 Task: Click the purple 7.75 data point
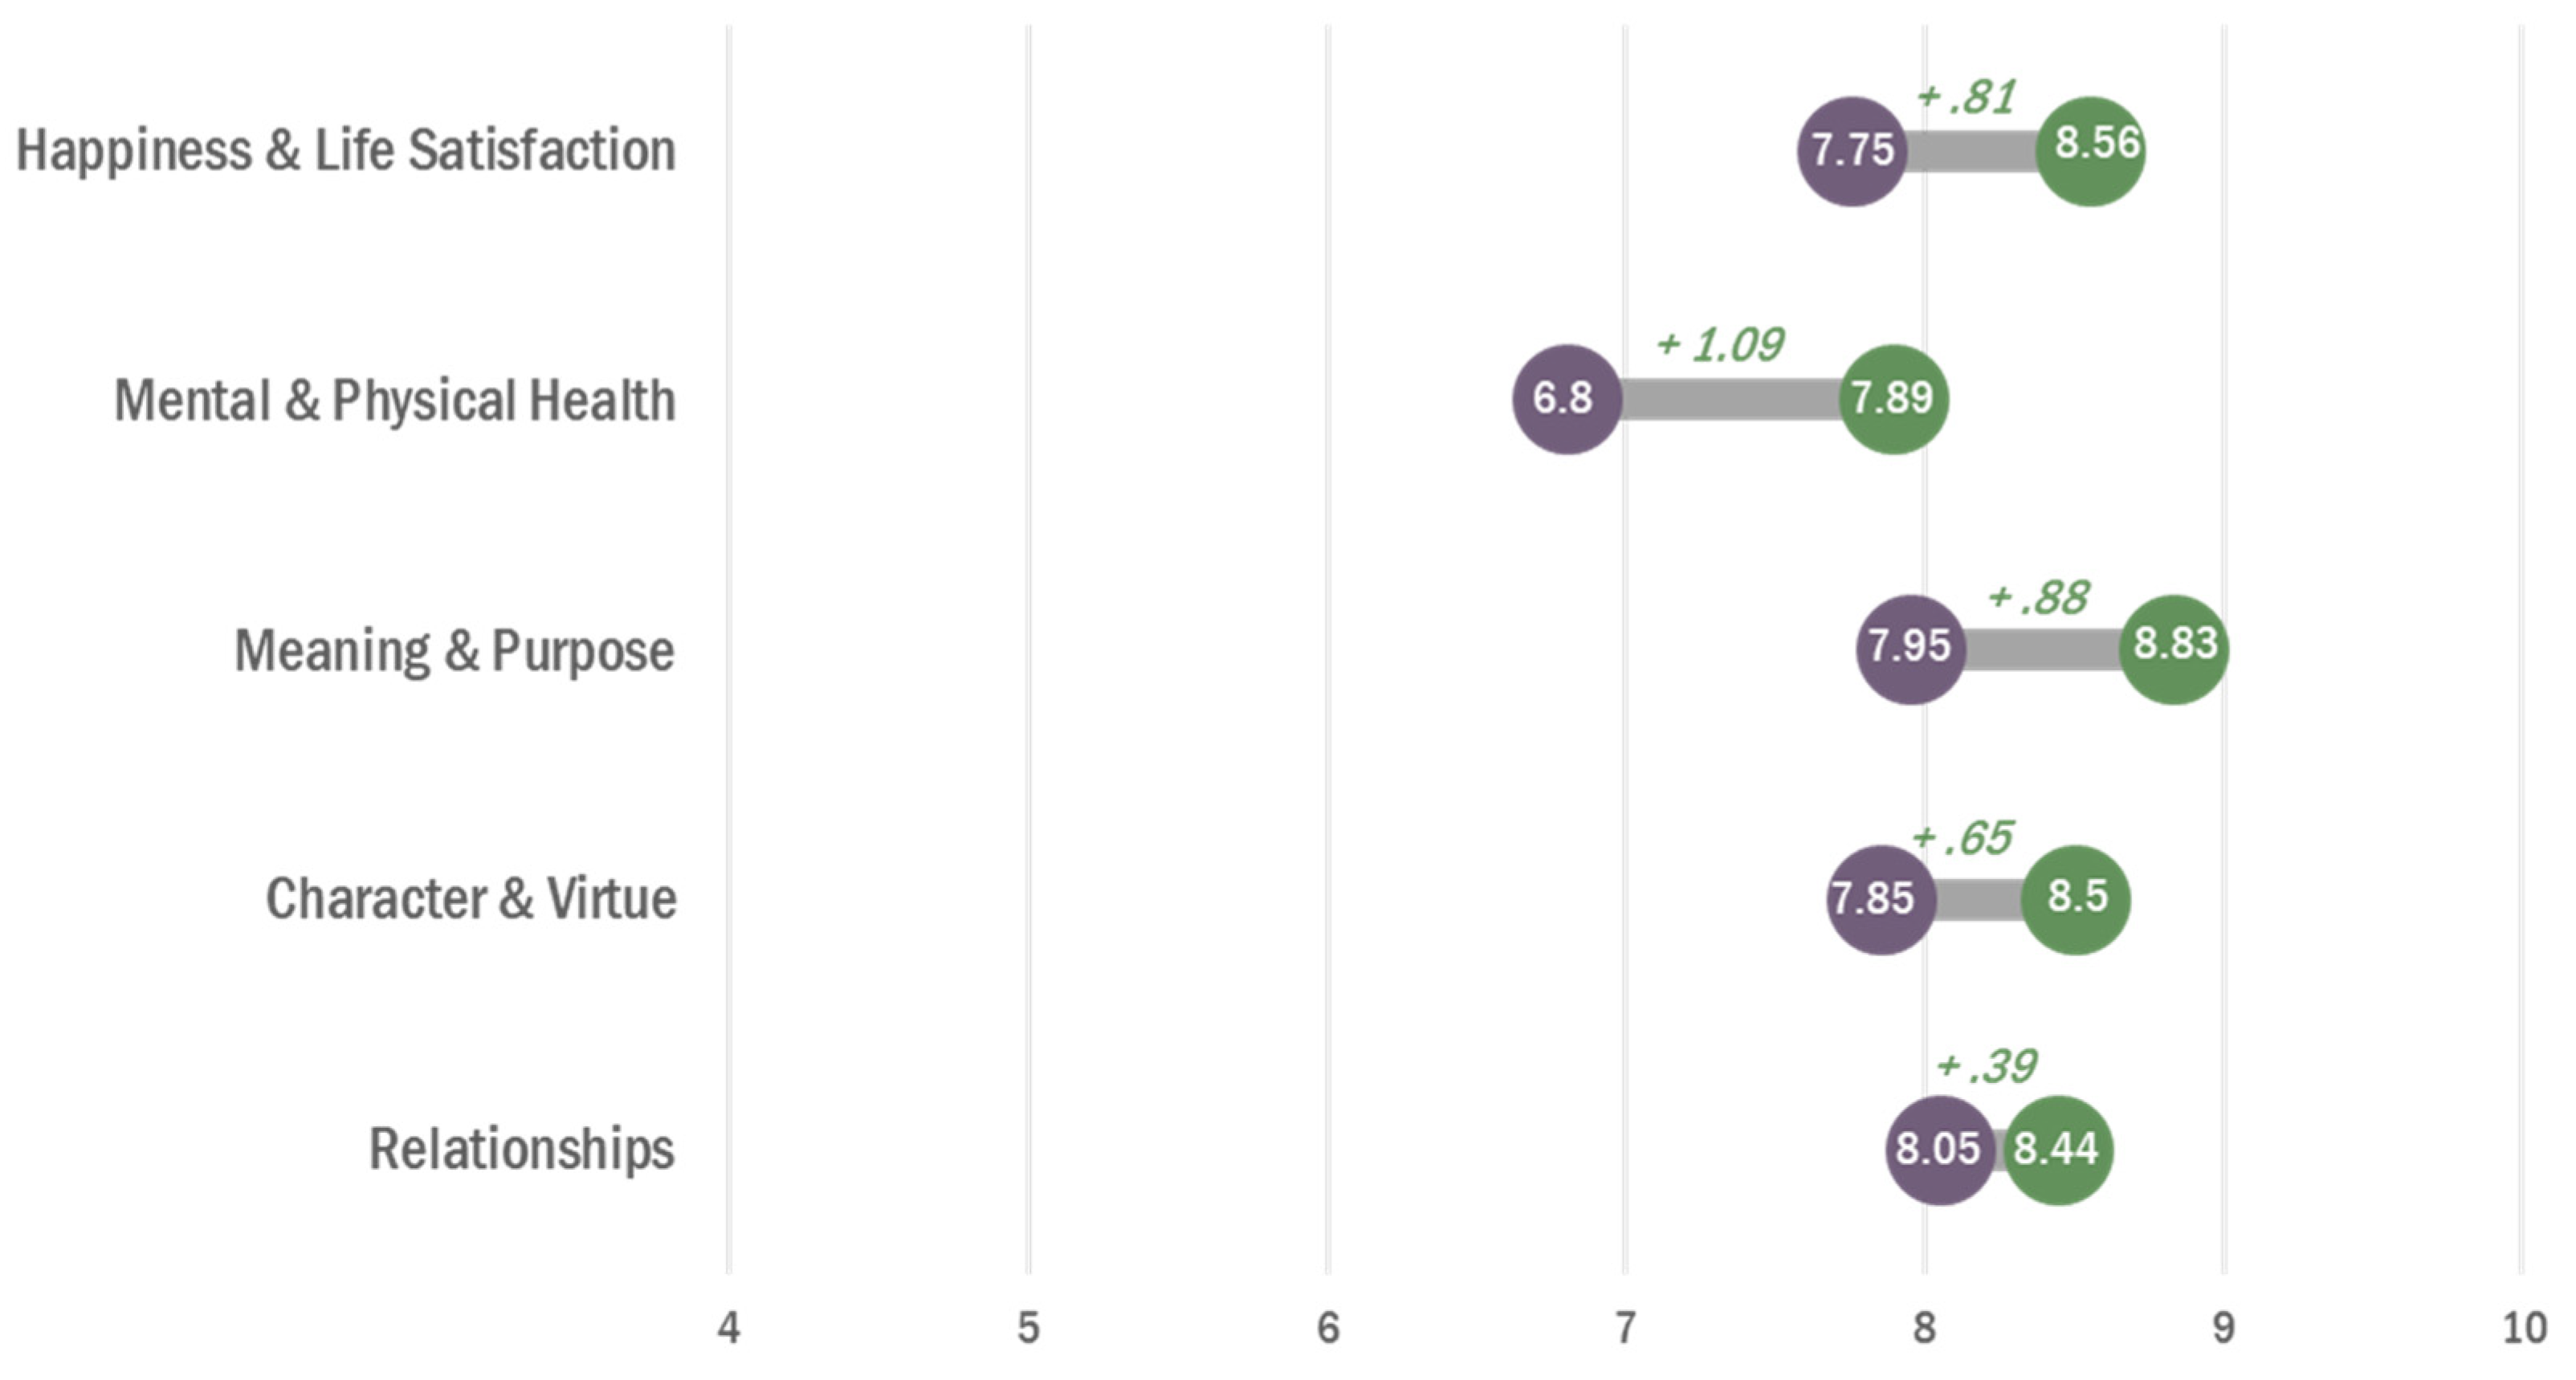(1852, 151)
